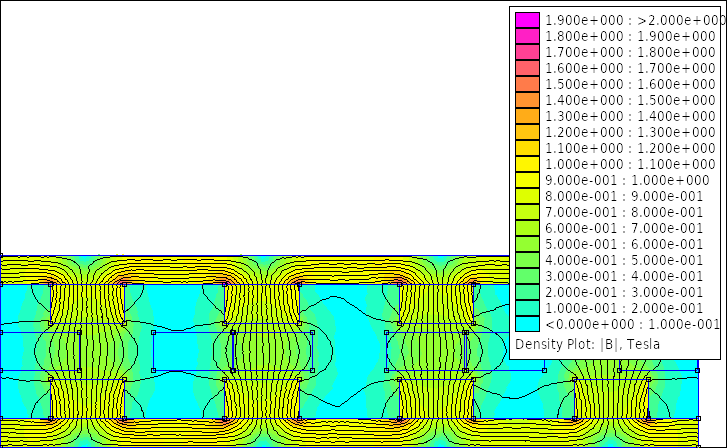Click the swatch for 4.000e-001 : 5.000e-001
Viewport: 727px width, 448px height.
(527, 260)
